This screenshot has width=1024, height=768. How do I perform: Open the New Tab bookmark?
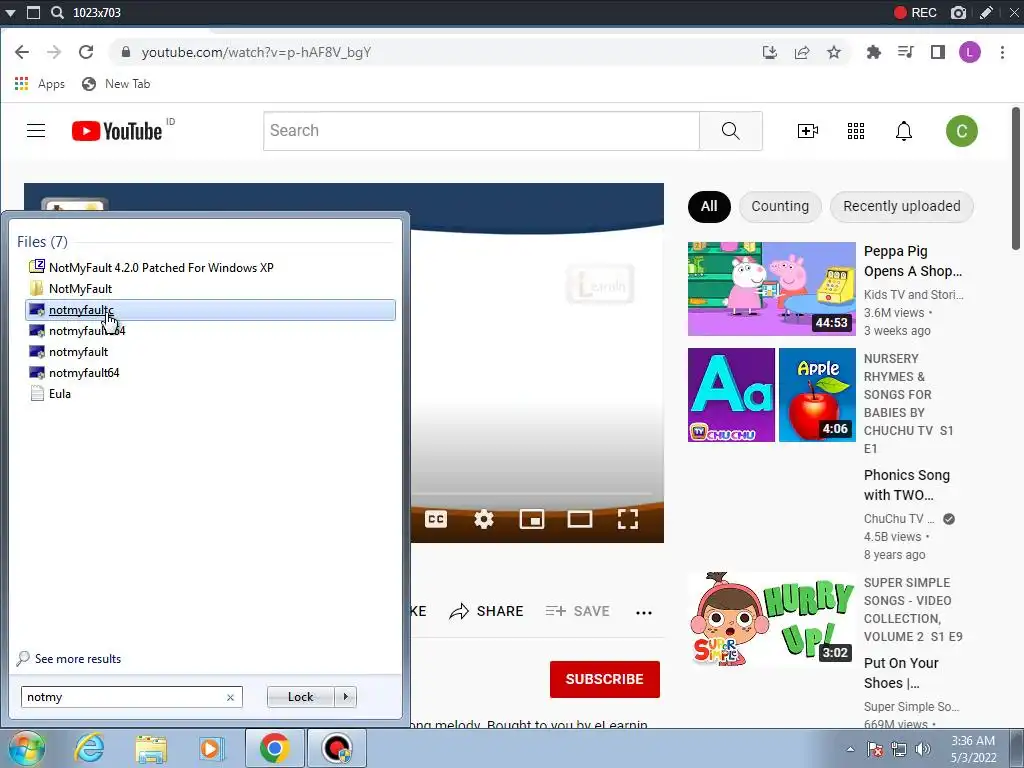click(116, 84)
